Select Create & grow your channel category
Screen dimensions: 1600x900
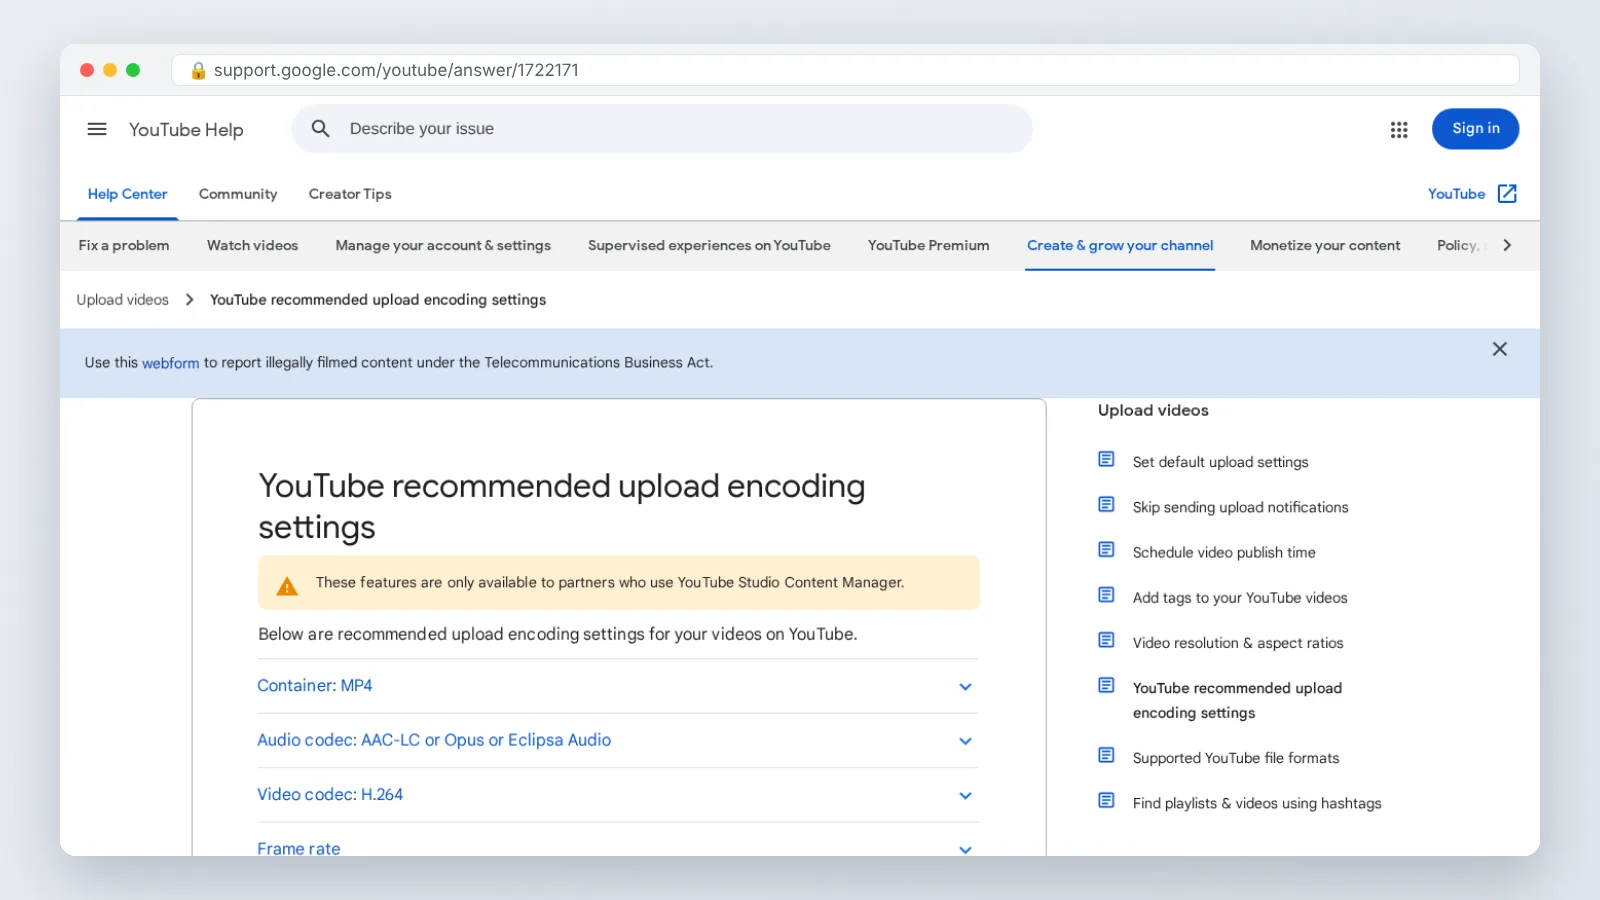[1120, 246]
